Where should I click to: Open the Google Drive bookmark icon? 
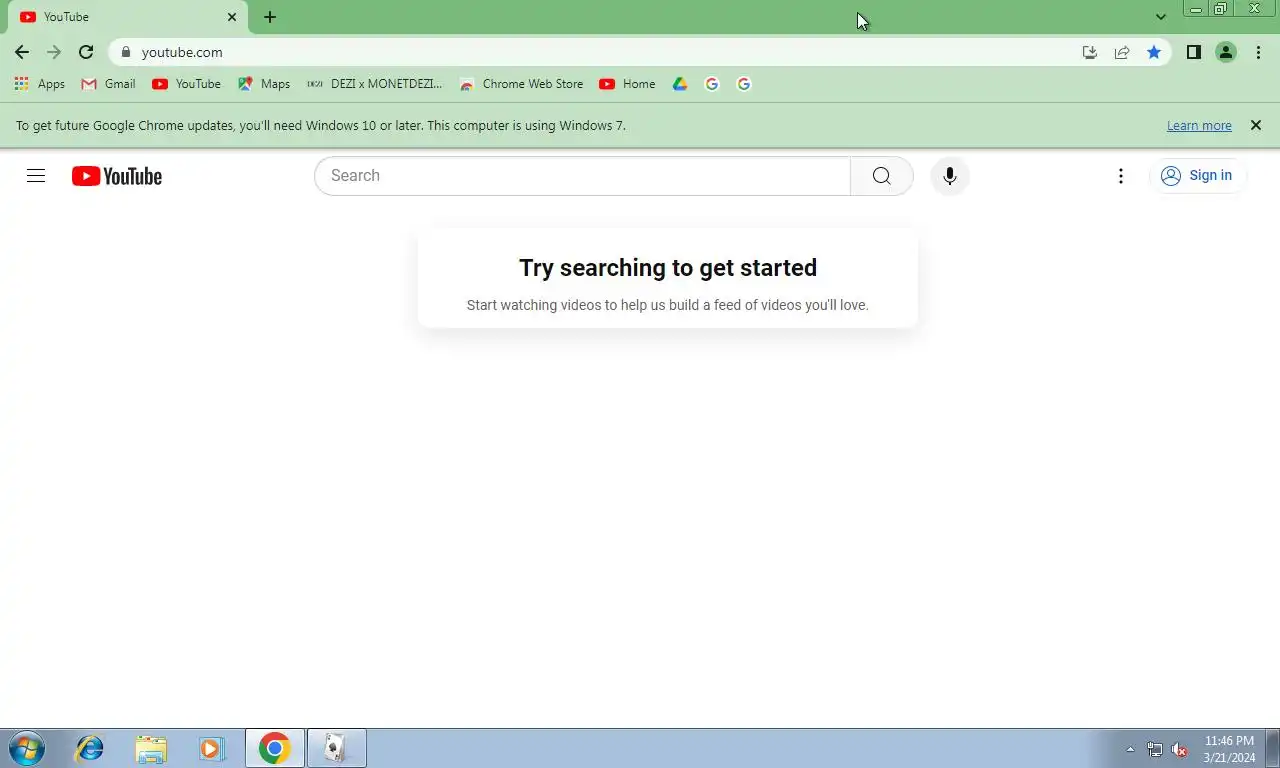[680, 84]
